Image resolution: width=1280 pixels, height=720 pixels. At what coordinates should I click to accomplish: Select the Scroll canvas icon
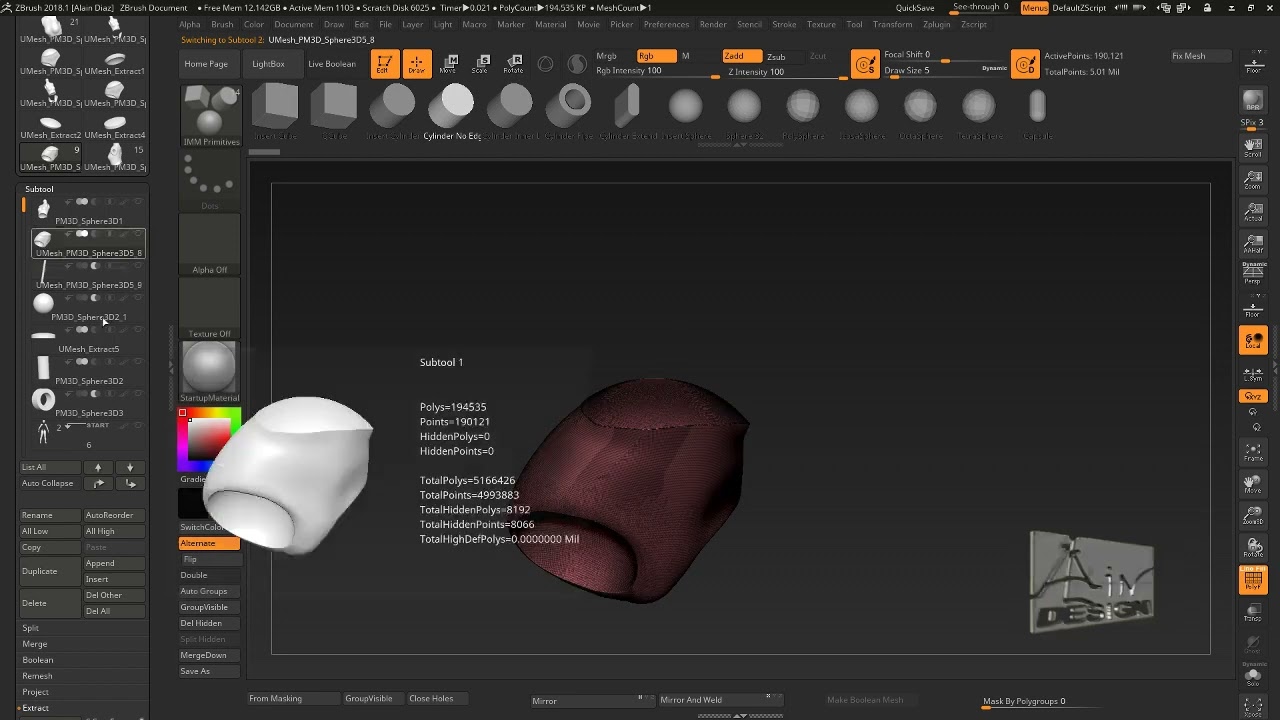coord(1253,149)
